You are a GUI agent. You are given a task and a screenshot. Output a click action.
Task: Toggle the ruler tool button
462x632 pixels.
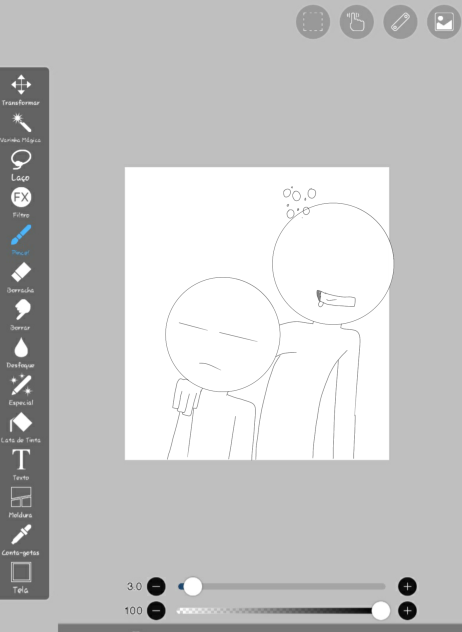point(400,22)
